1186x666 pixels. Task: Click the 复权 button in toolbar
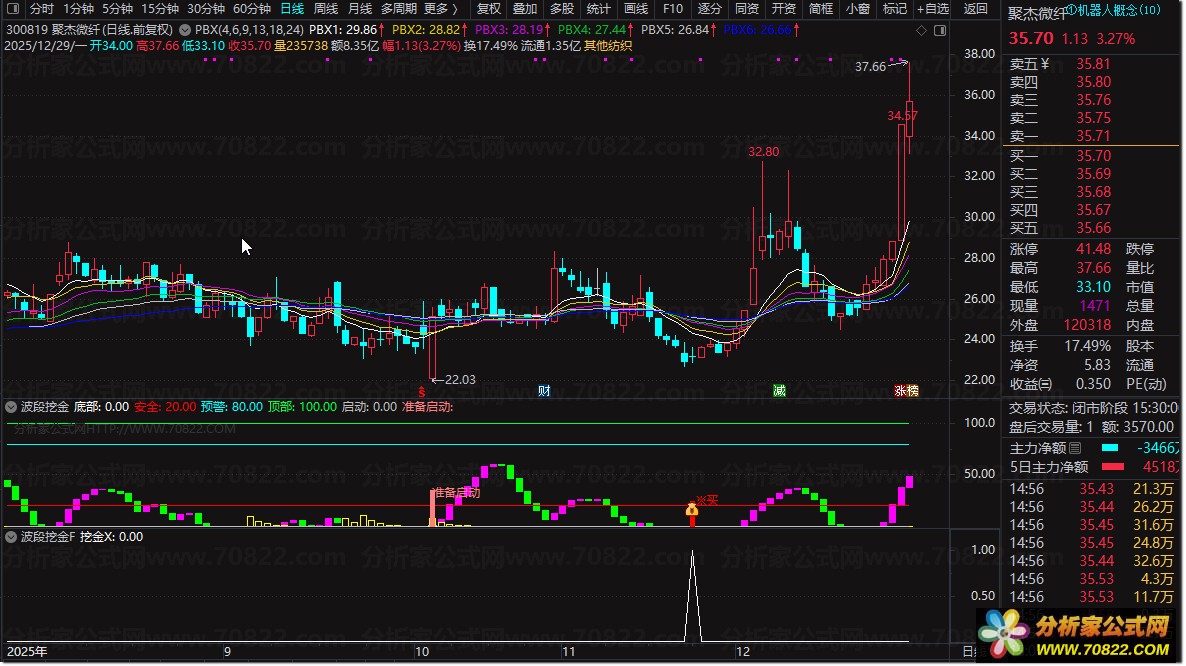pyautogui.click(x=488, y=9)
